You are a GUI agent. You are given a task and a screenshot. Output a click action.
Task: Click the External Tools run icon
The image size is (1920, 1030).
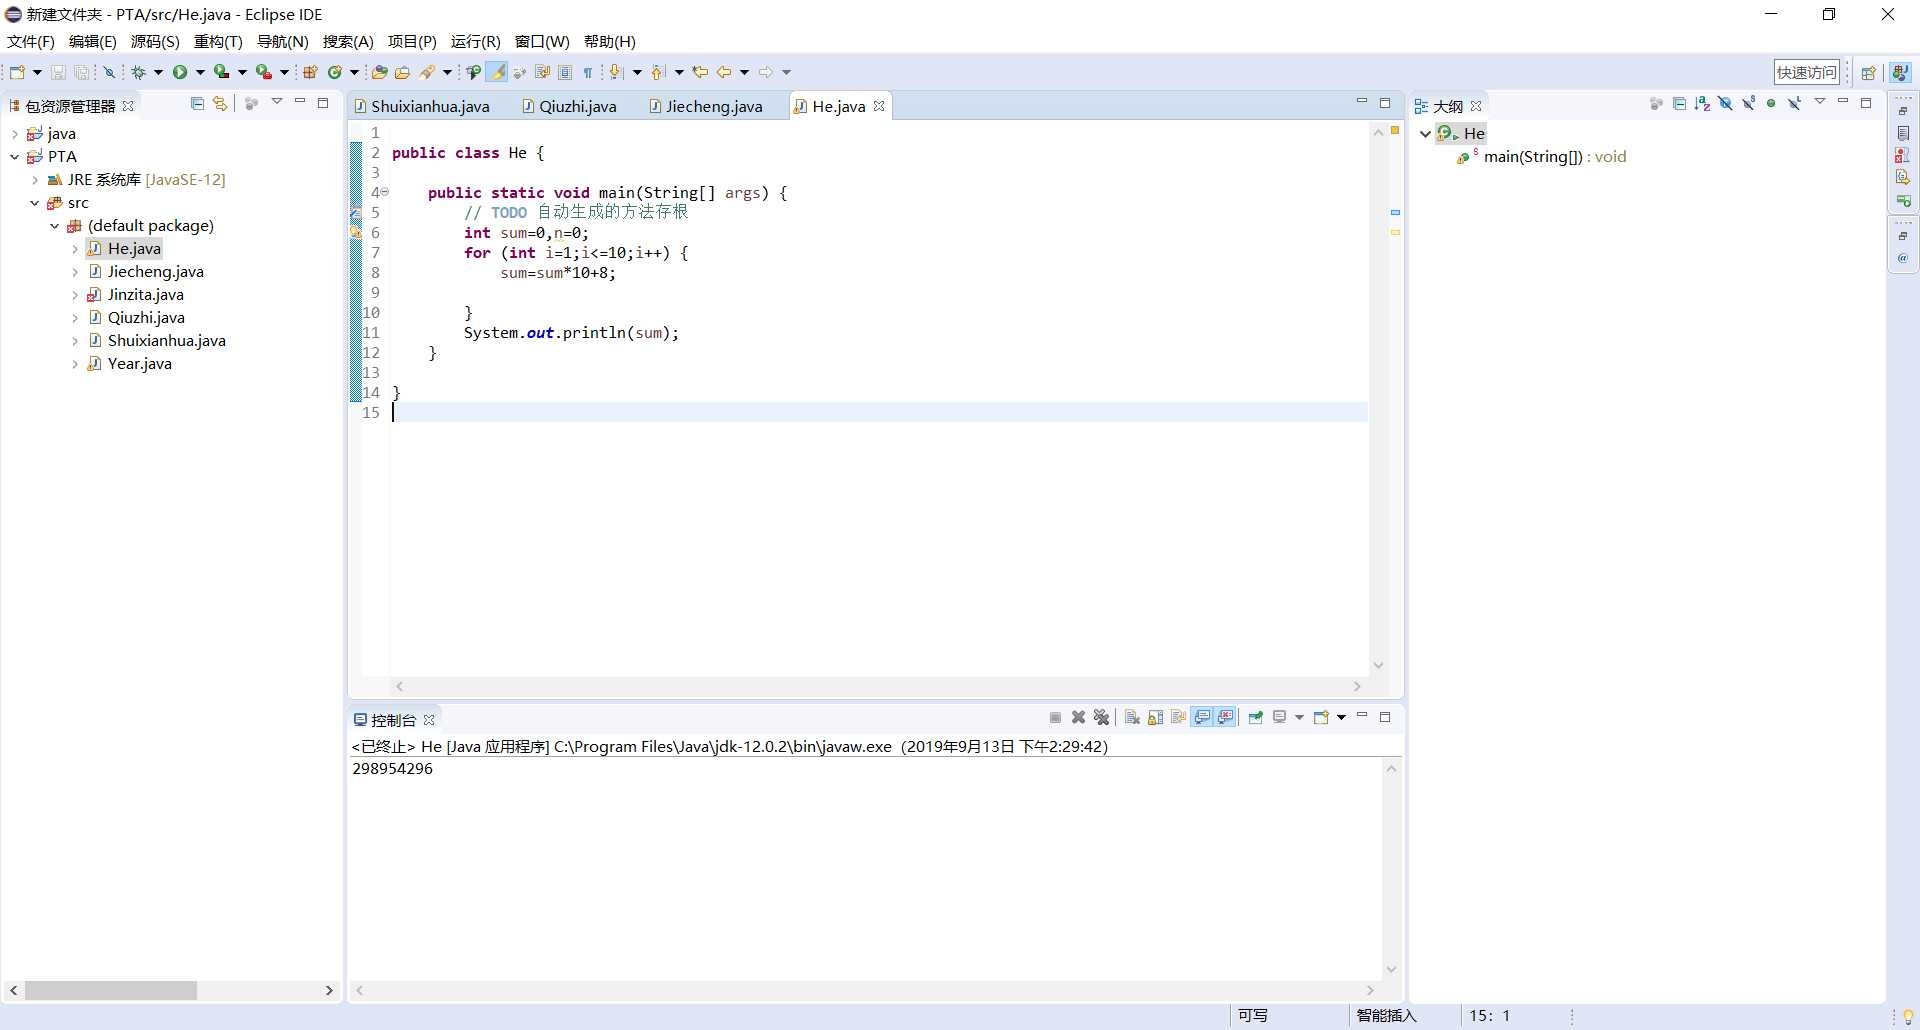(264, 72)
